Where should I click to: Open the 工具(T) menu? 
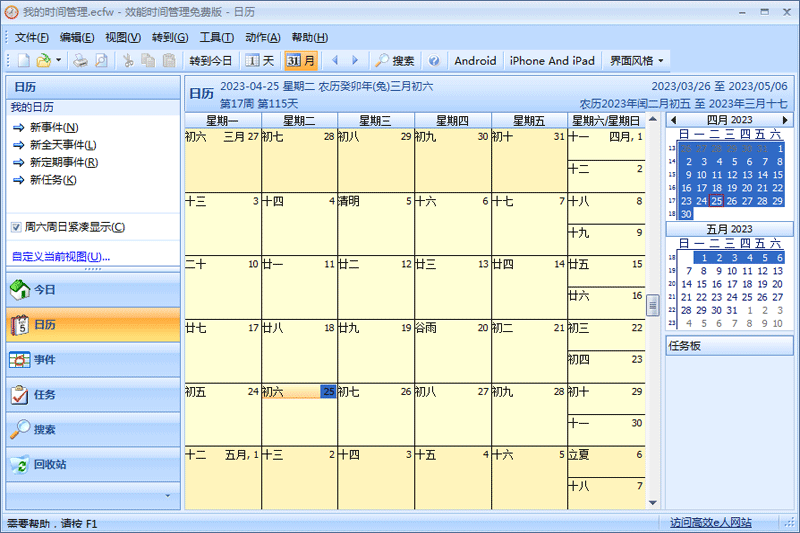click(x=216, y=37)
